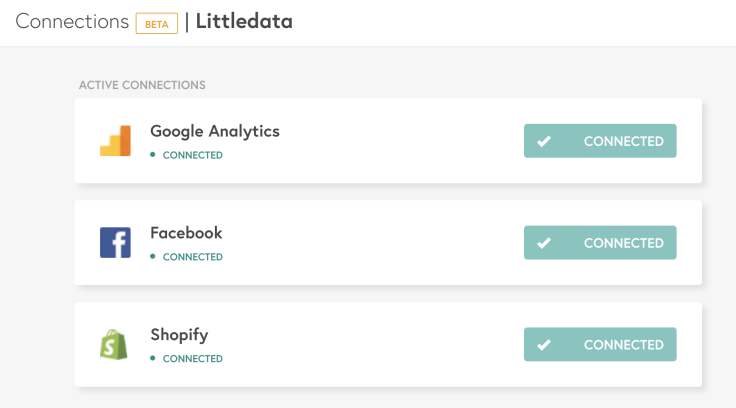Open the Connections page title
Viewport: 736px width, 408px height.
tap(72, 22)
